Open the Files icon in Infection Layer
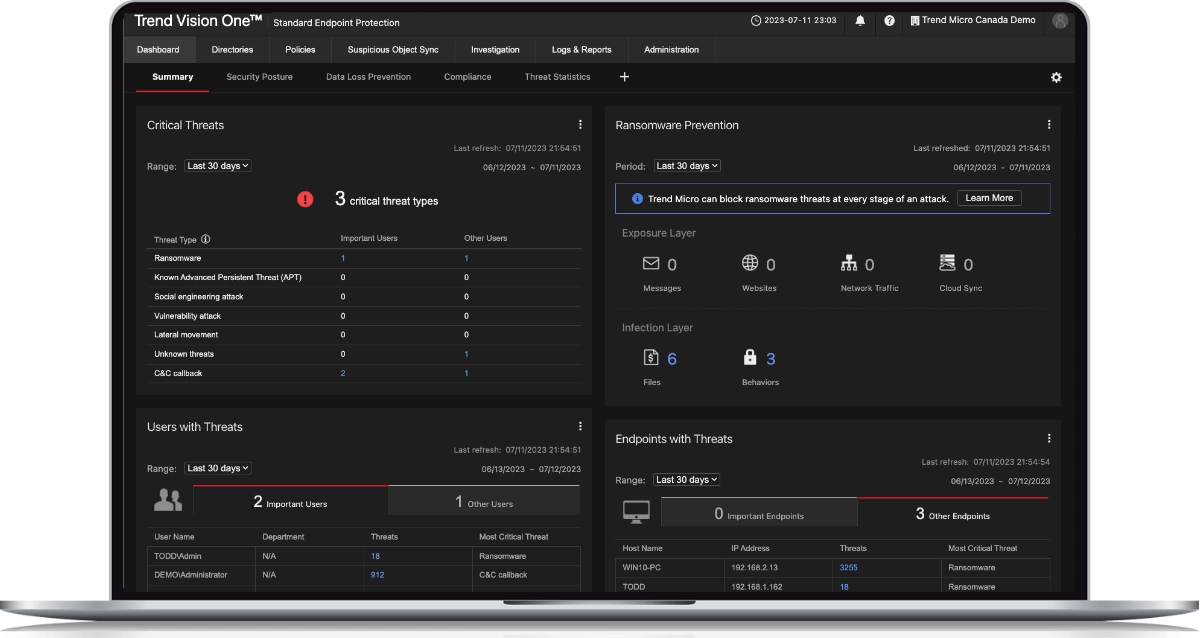The height and width of the screenshot is (638, 1200). [x=652, y=357]
